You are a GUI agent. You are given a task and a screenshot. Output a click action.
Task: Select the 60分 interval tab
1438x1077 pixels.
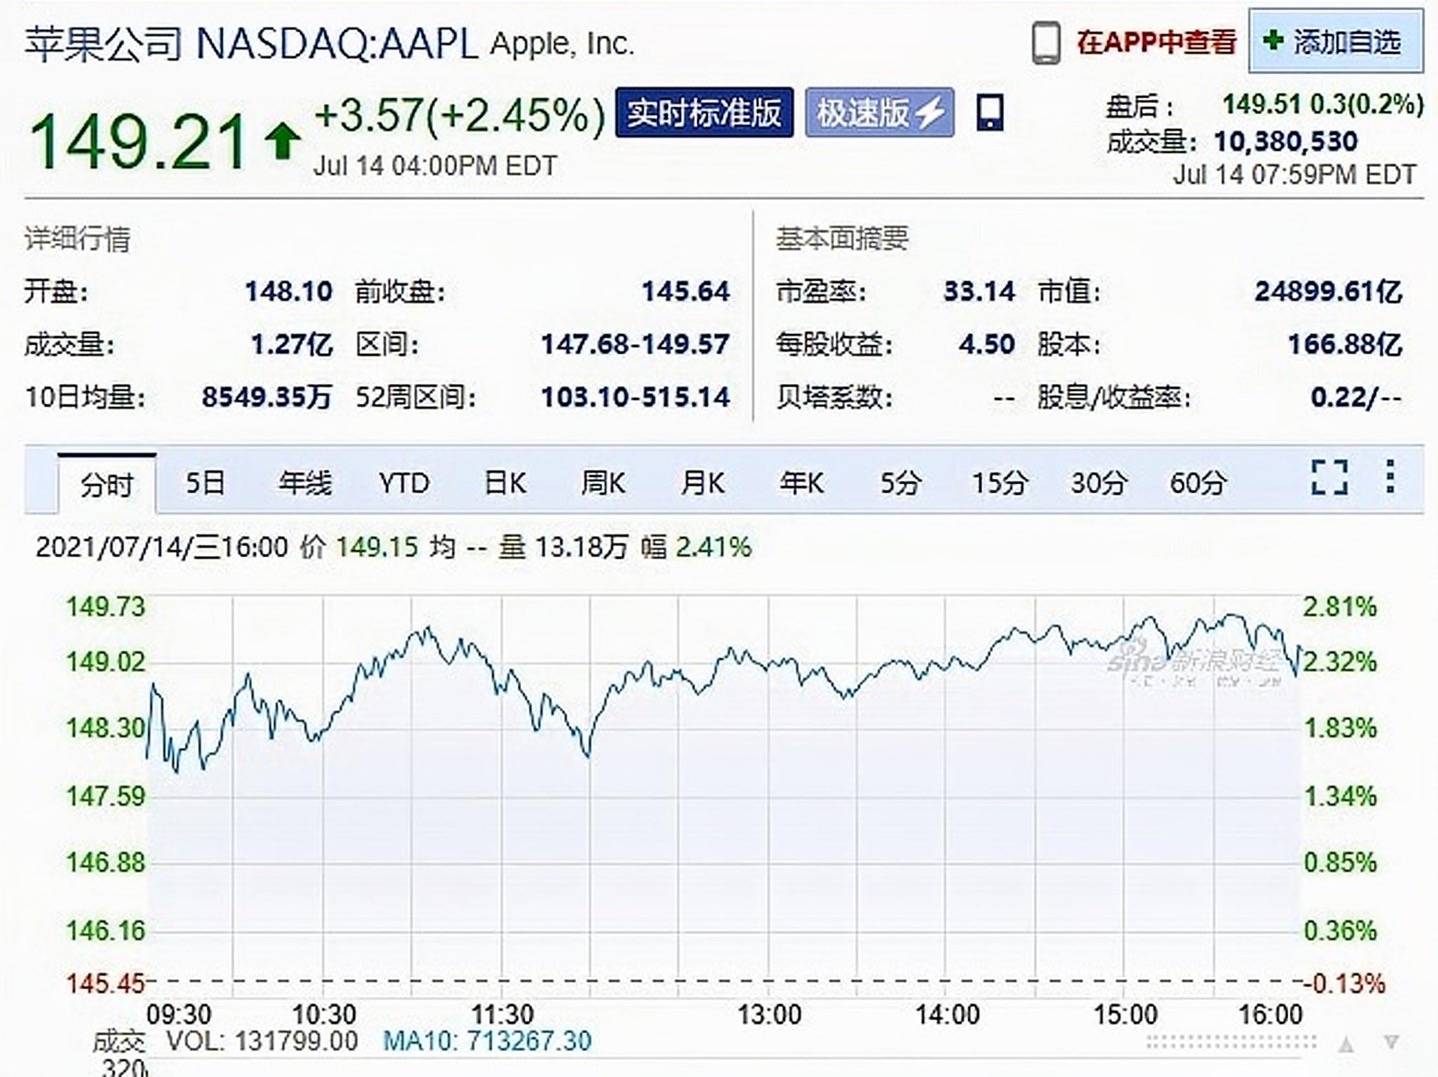click(x=1198, y=484)
